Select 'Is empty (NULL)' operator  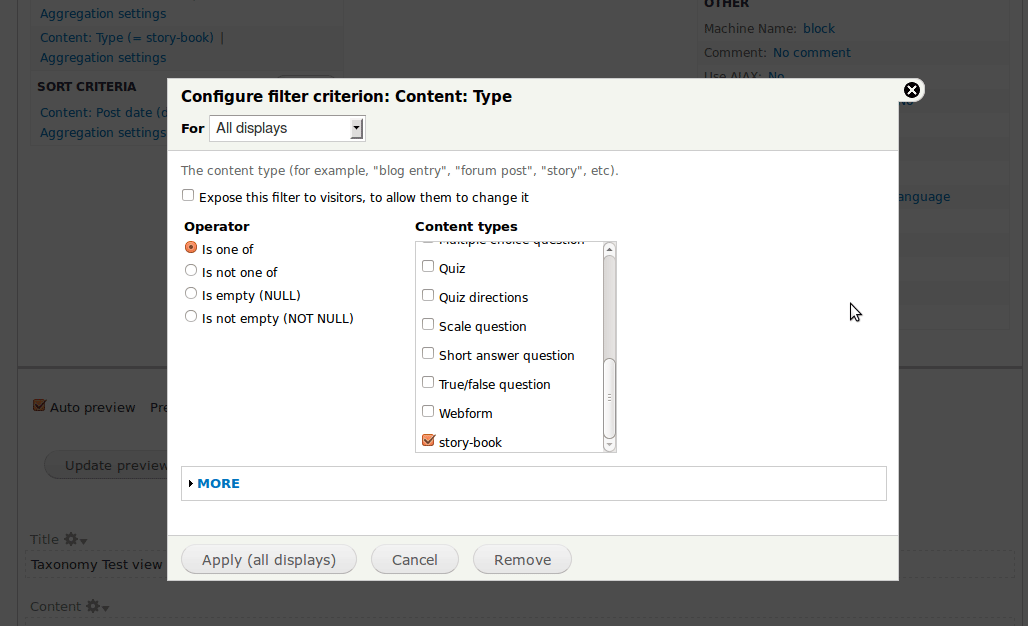tap(191, 294)
